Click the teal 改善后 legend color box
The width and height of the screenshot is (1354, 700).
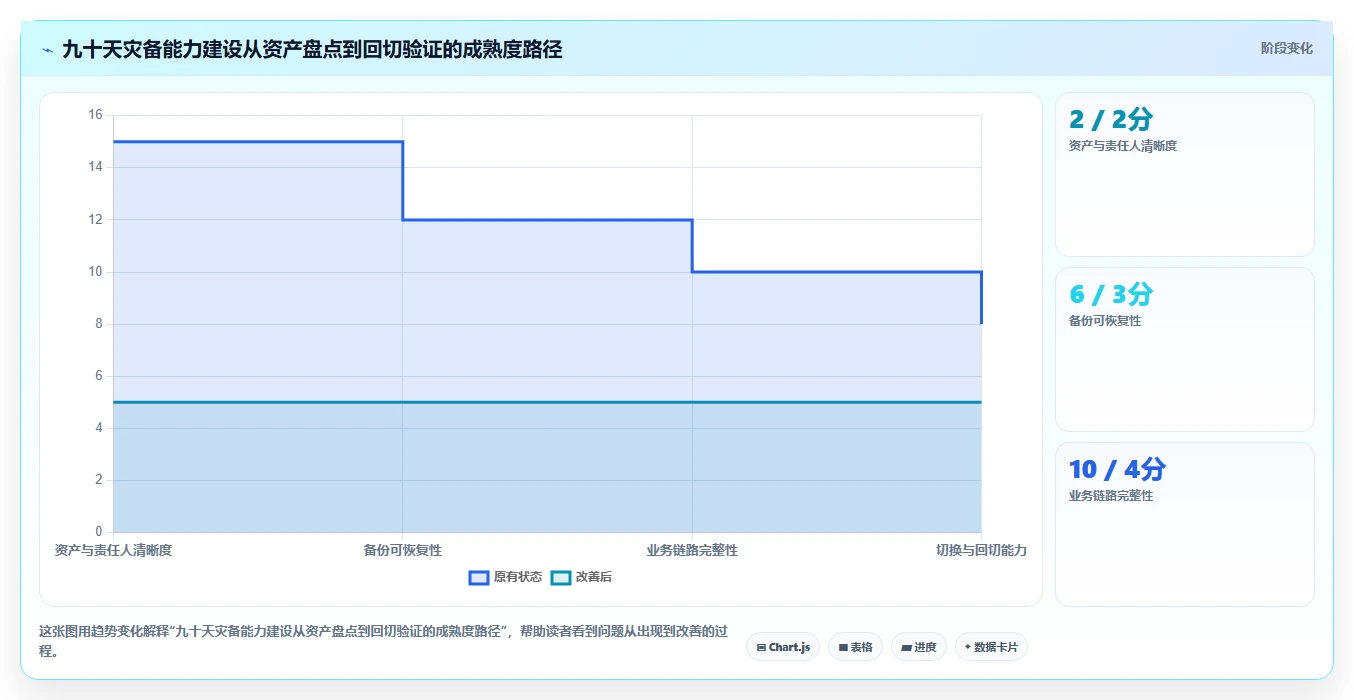coord(561,577)
